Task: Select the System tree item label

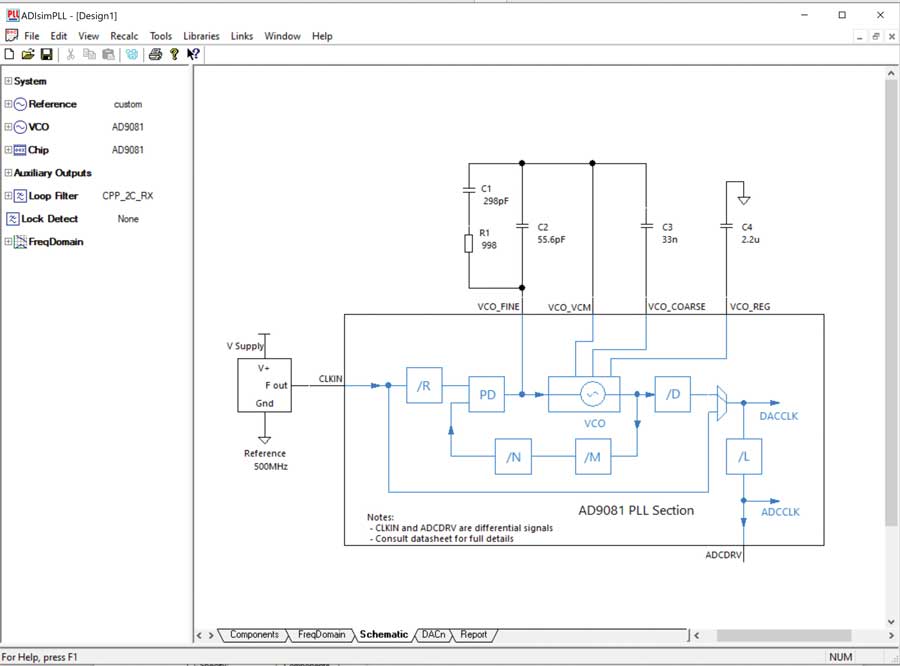Action: [30, 81]
